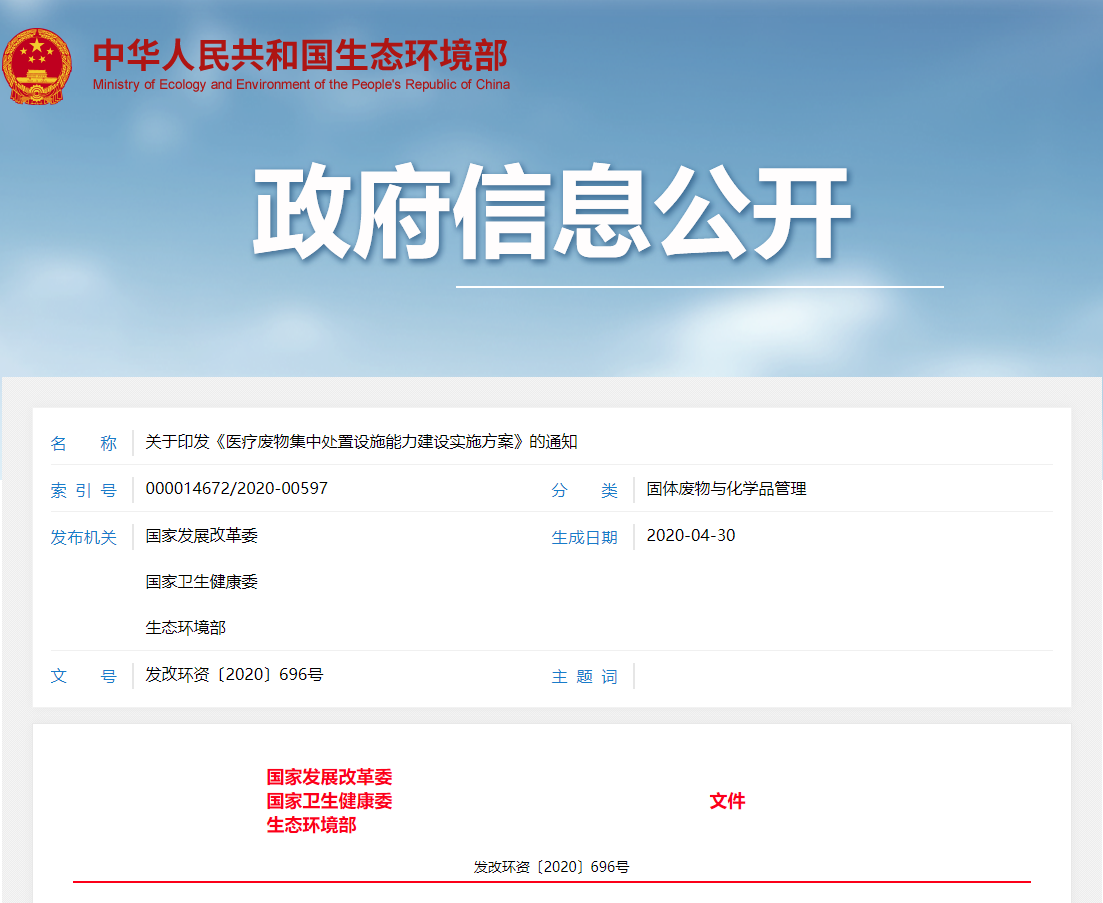The width and height of the screenshot is (1103, 903).
Task: Click the 发改环资〔2020〕696号 value in 文号 row
Action: click(x=234, y=675)
